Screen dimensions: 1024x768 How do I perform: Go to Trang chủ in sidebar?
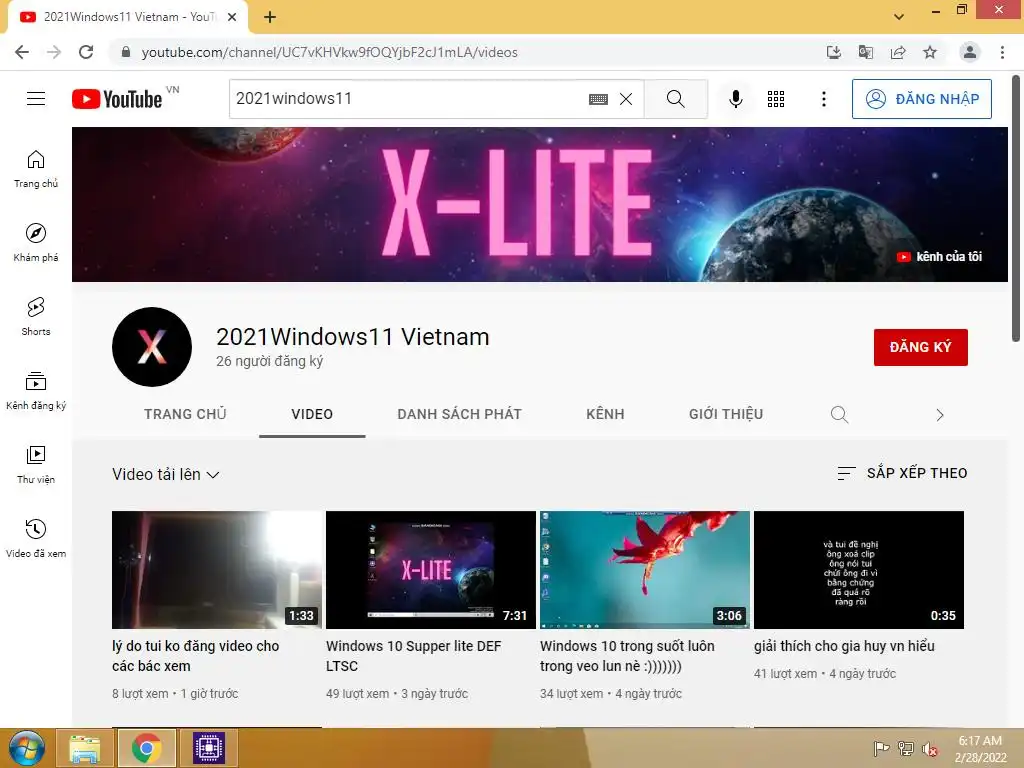[x=36, y=169]
